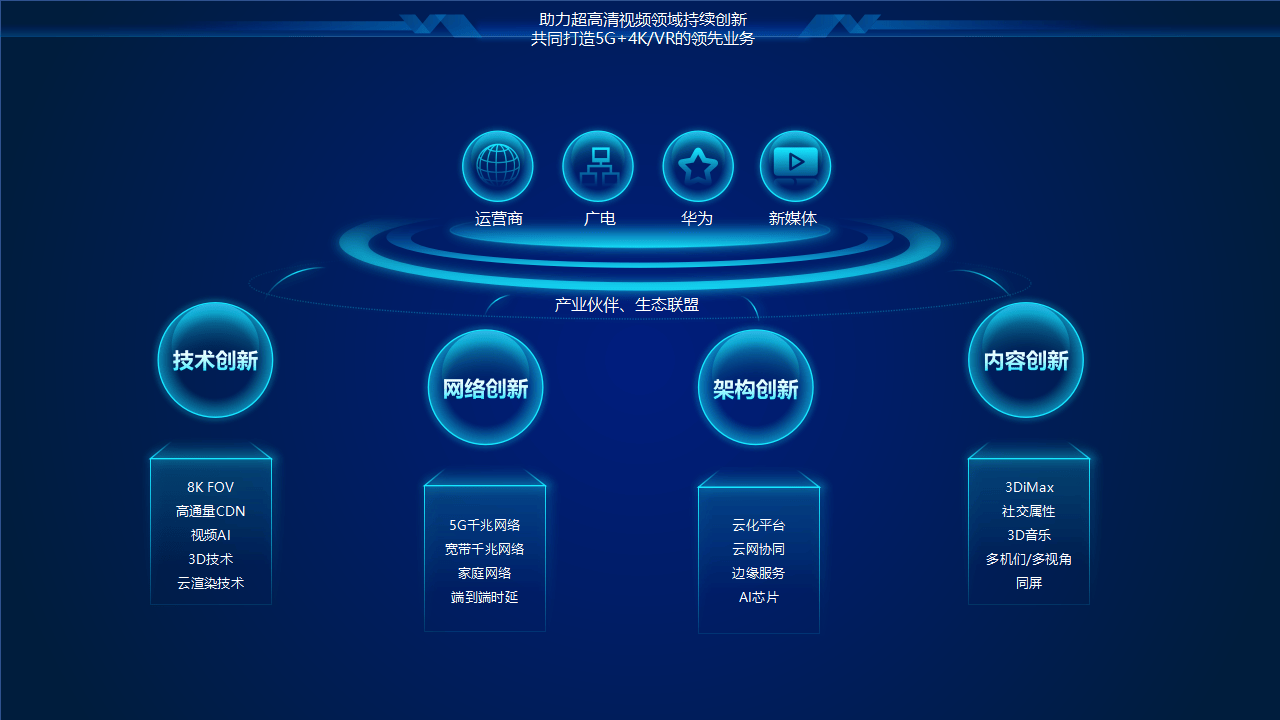Select 多机们/多视角 entry

point(1029,559)
